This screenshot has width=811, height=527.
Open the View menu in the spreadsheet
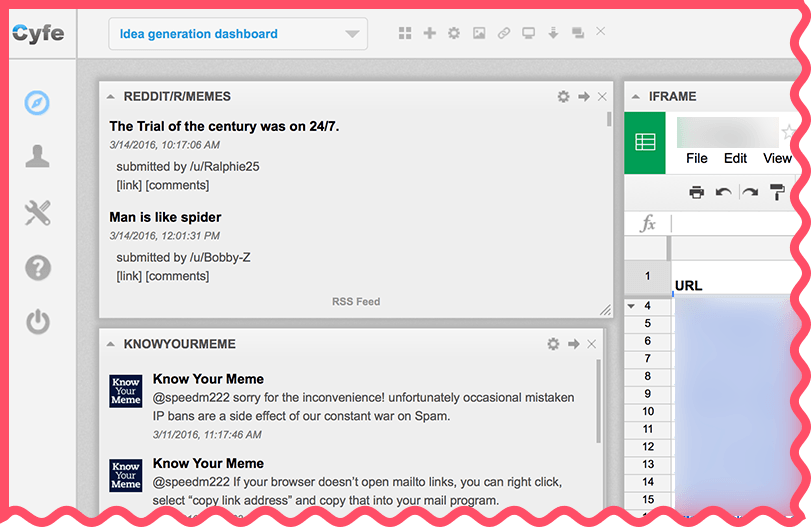pos(777,158)
